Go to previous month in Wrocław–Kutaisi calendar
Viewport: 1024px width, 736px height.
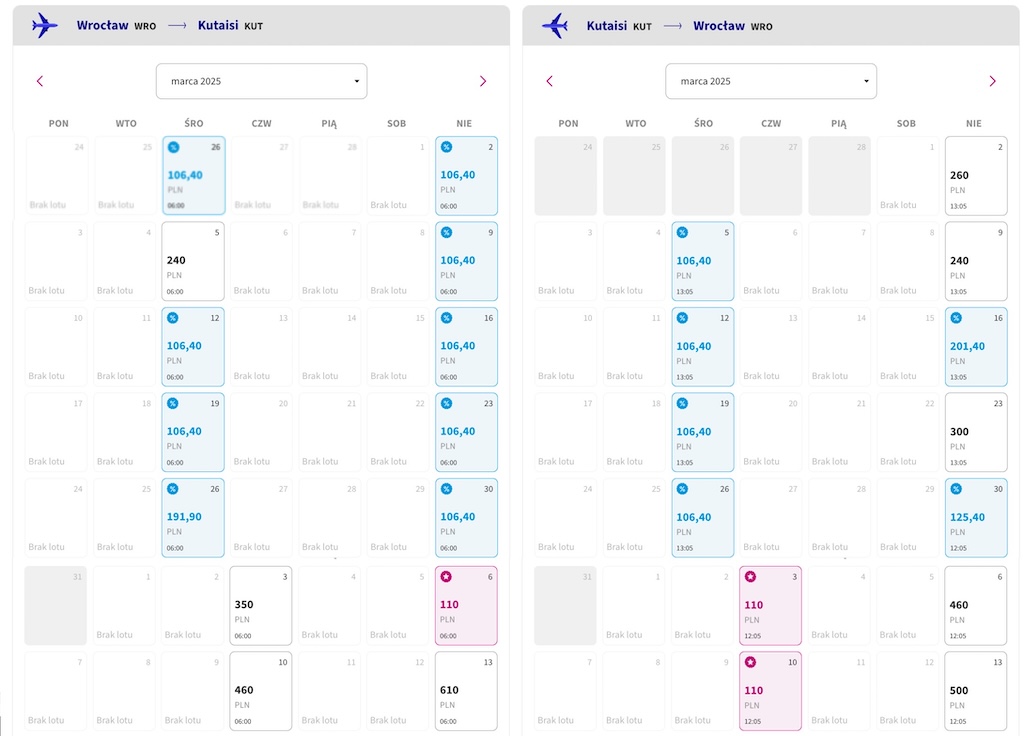(x=40, y=81)
